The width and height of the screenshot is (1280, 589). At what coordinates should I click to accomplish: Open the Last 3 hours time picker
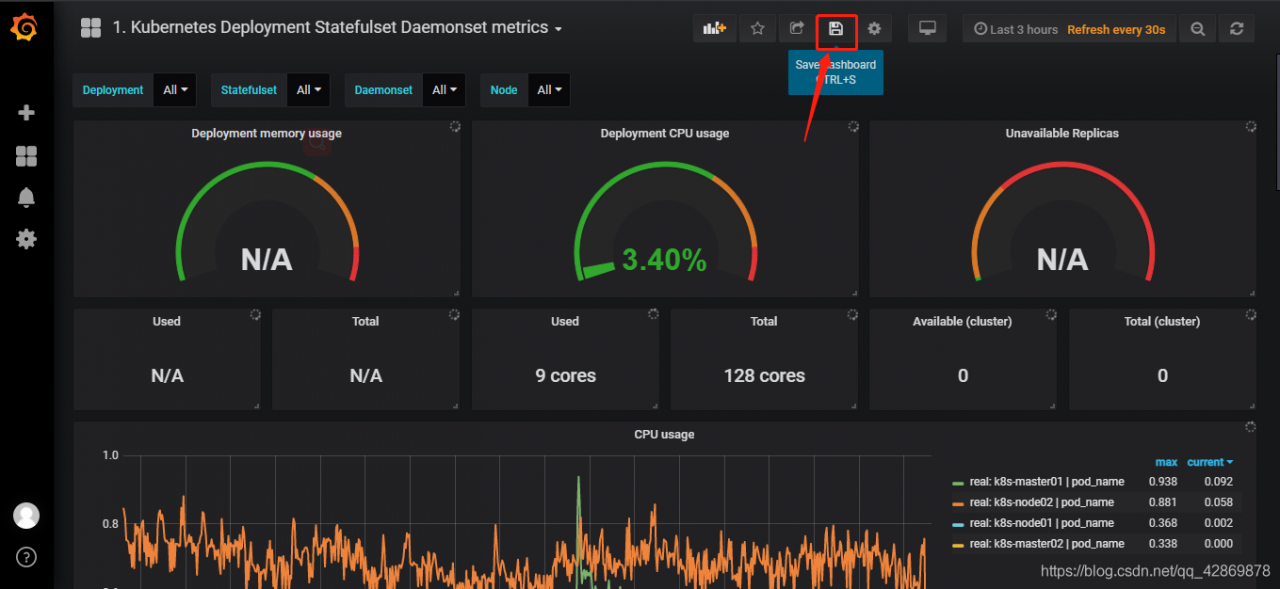coord(1015,30)
